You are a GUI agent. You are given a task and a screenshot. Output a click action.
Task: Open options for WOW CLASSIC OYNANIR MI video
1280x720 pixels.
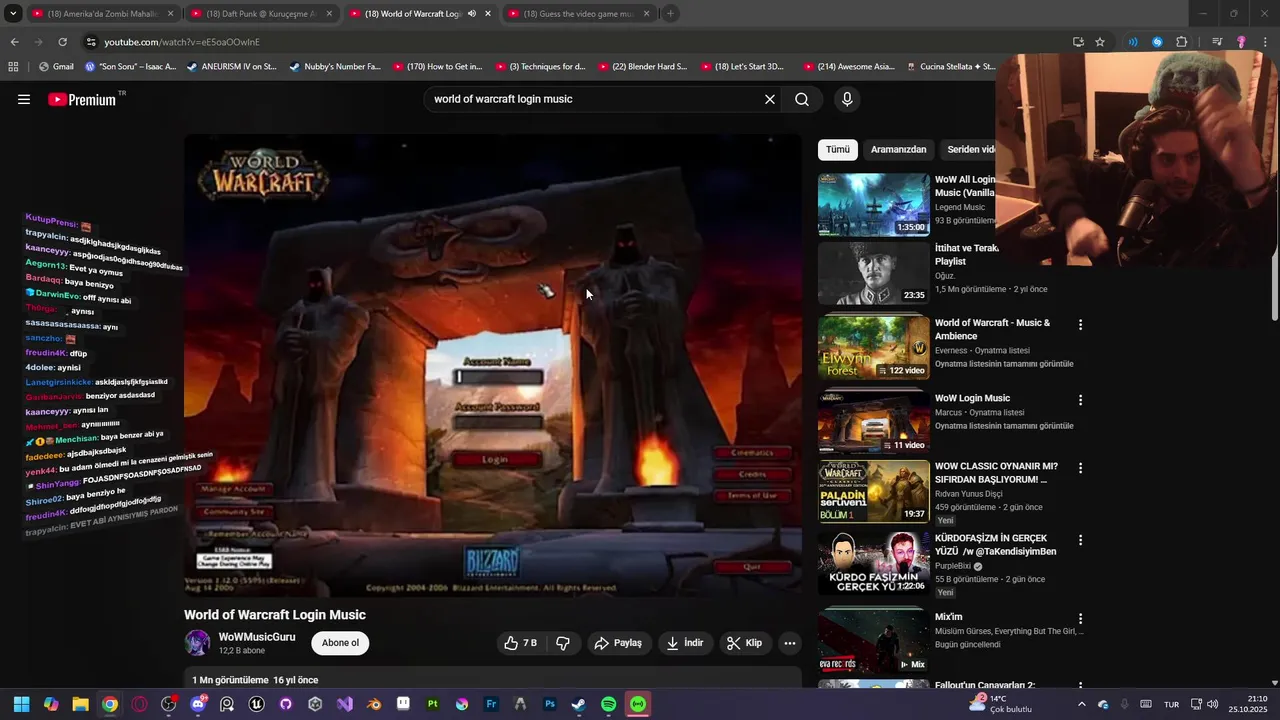tap(1080, 468)
